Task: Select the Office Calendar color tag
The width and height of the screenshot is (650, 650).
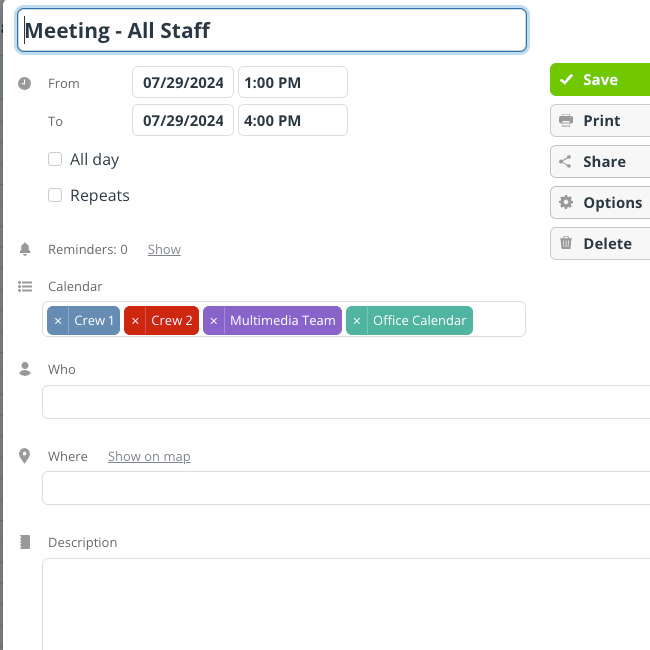Action: (x=420, y=320)
